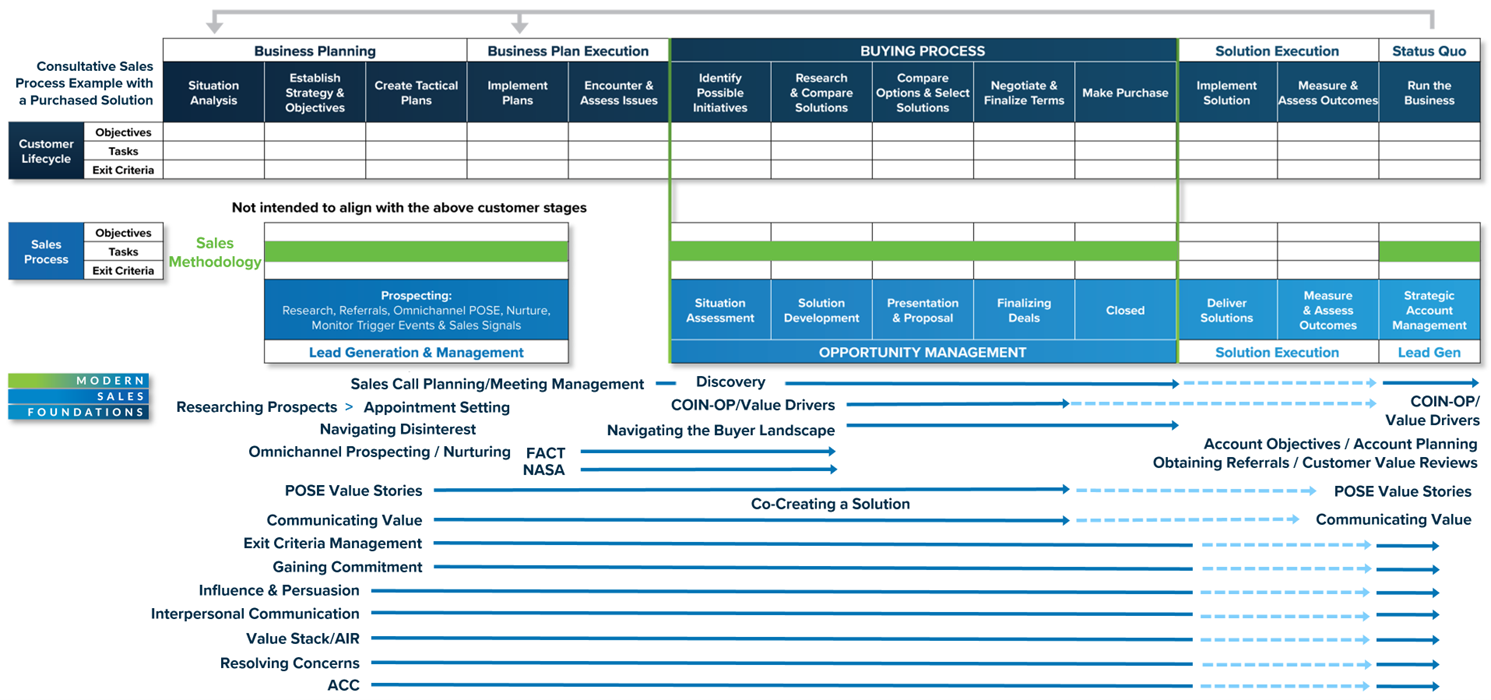
Task: Click the Strategic Account Management box
Action: pos(1429,310)
